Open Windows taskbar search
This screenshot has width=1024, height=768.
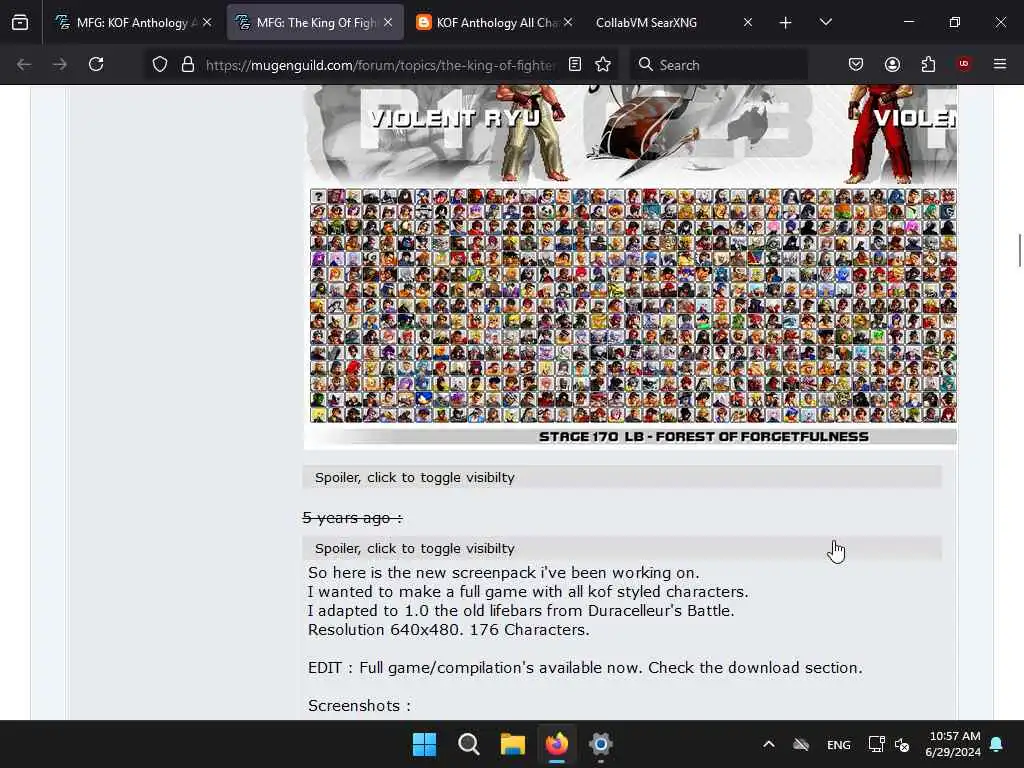468,744
